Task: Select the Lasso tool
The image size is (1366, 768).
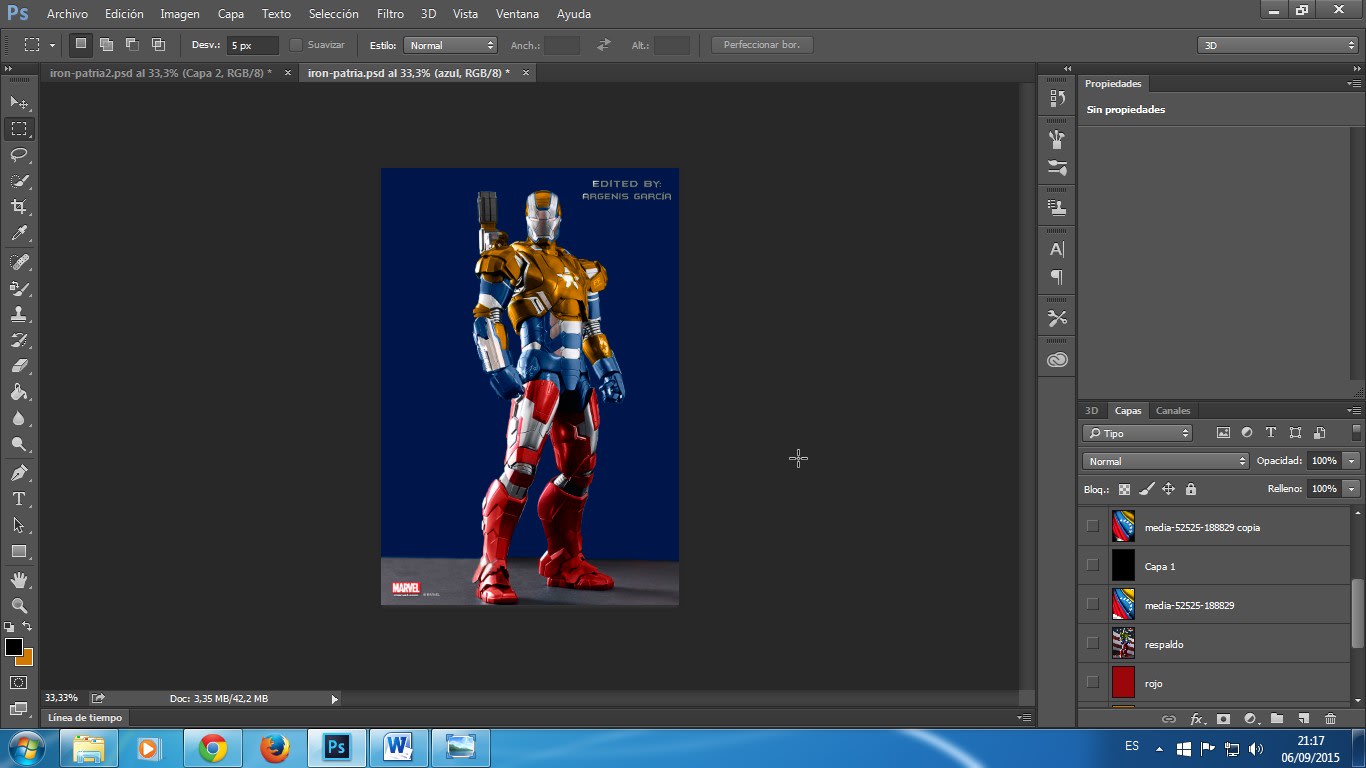Action: click(x=19, y=154)
